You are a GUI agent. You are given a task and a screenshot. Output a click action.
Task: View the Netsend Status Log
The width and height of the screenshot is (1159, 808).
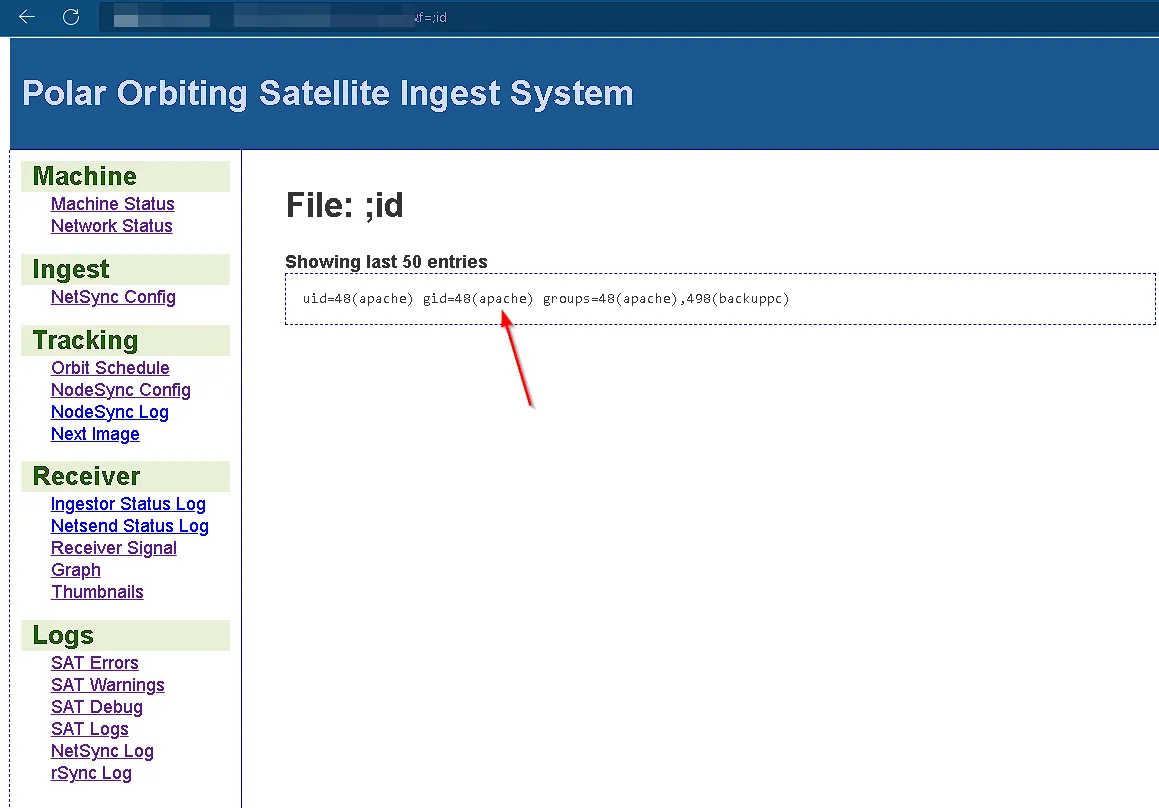tap(129, 526)
